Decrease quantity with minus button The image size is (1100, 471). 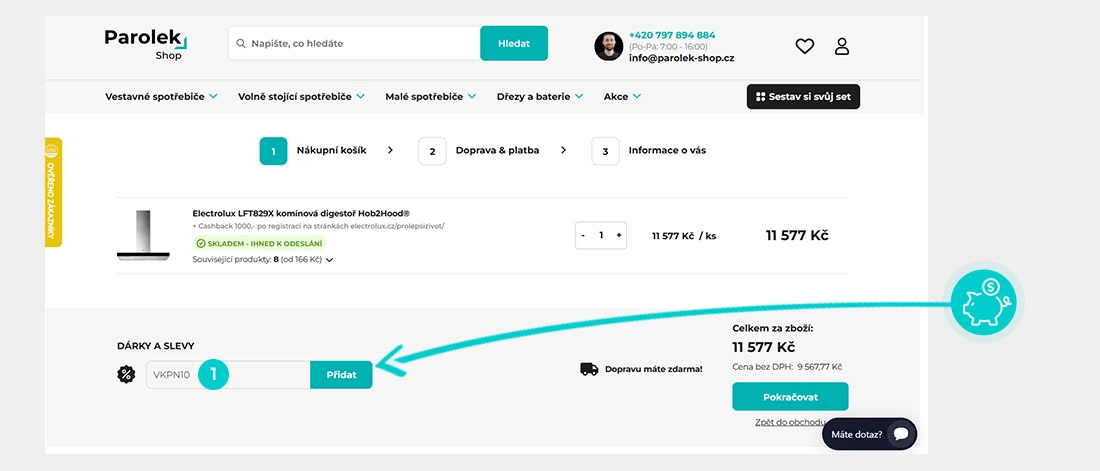tap(584, 236)
